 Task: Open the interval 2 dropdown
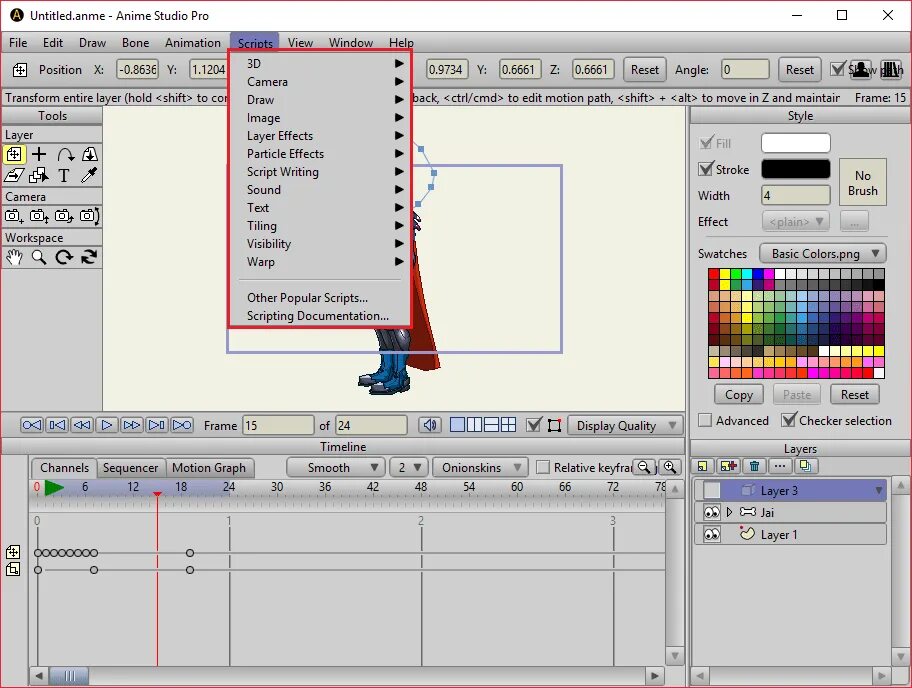coord(409,468)
